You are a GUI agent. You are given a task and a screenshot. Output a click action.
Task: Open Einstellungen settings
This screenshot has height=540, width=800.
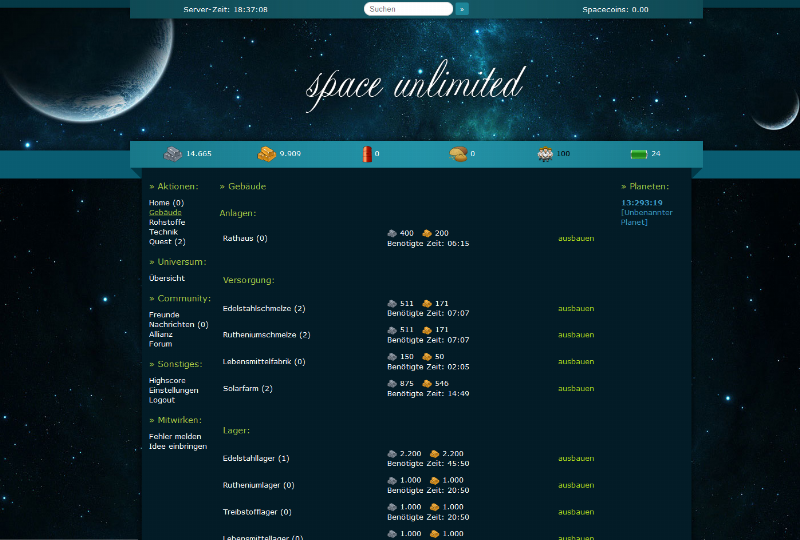click(x=173, y=390)
